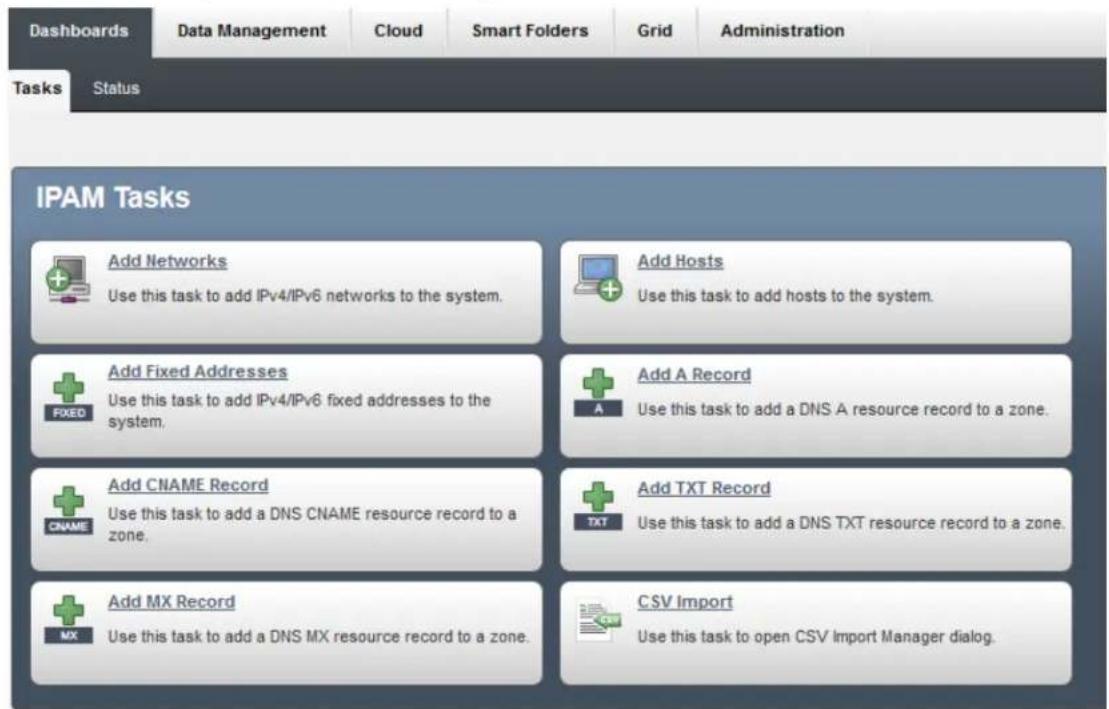Open the Add TXT Record link
Image resolution: width=1109 pixels, height=709 pixels.
tap(704, 488)
